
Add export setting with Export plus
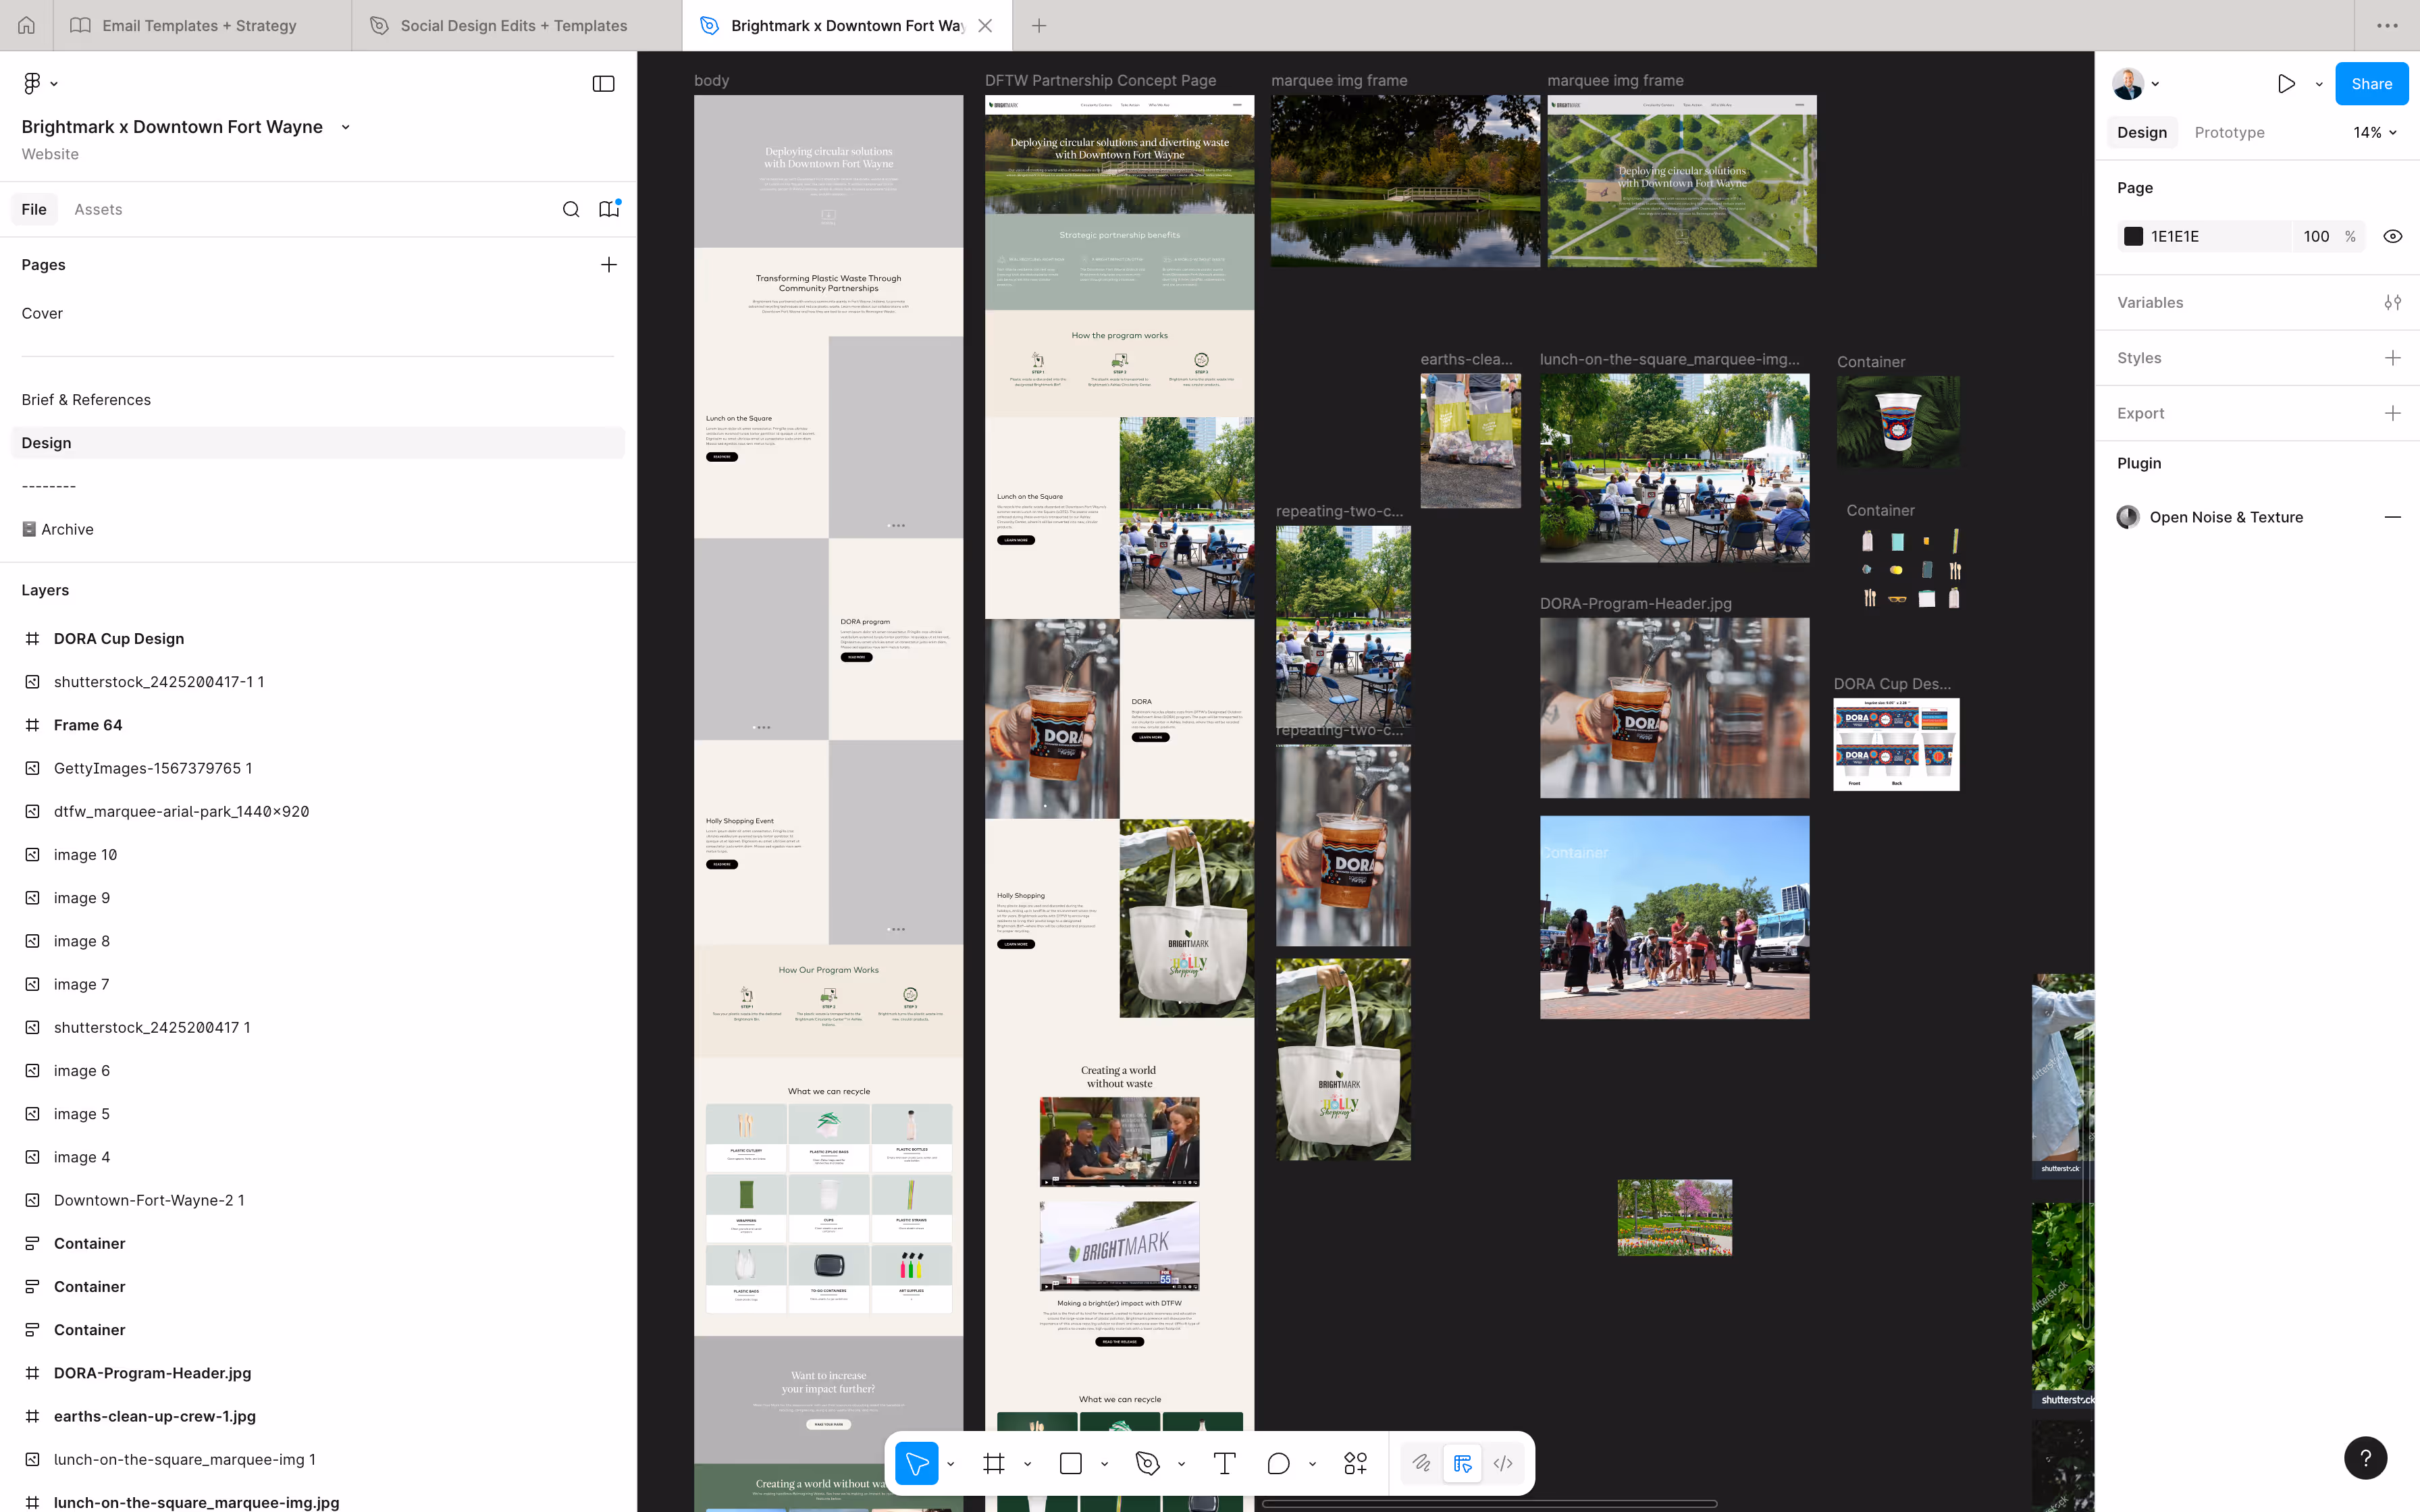2393,413
